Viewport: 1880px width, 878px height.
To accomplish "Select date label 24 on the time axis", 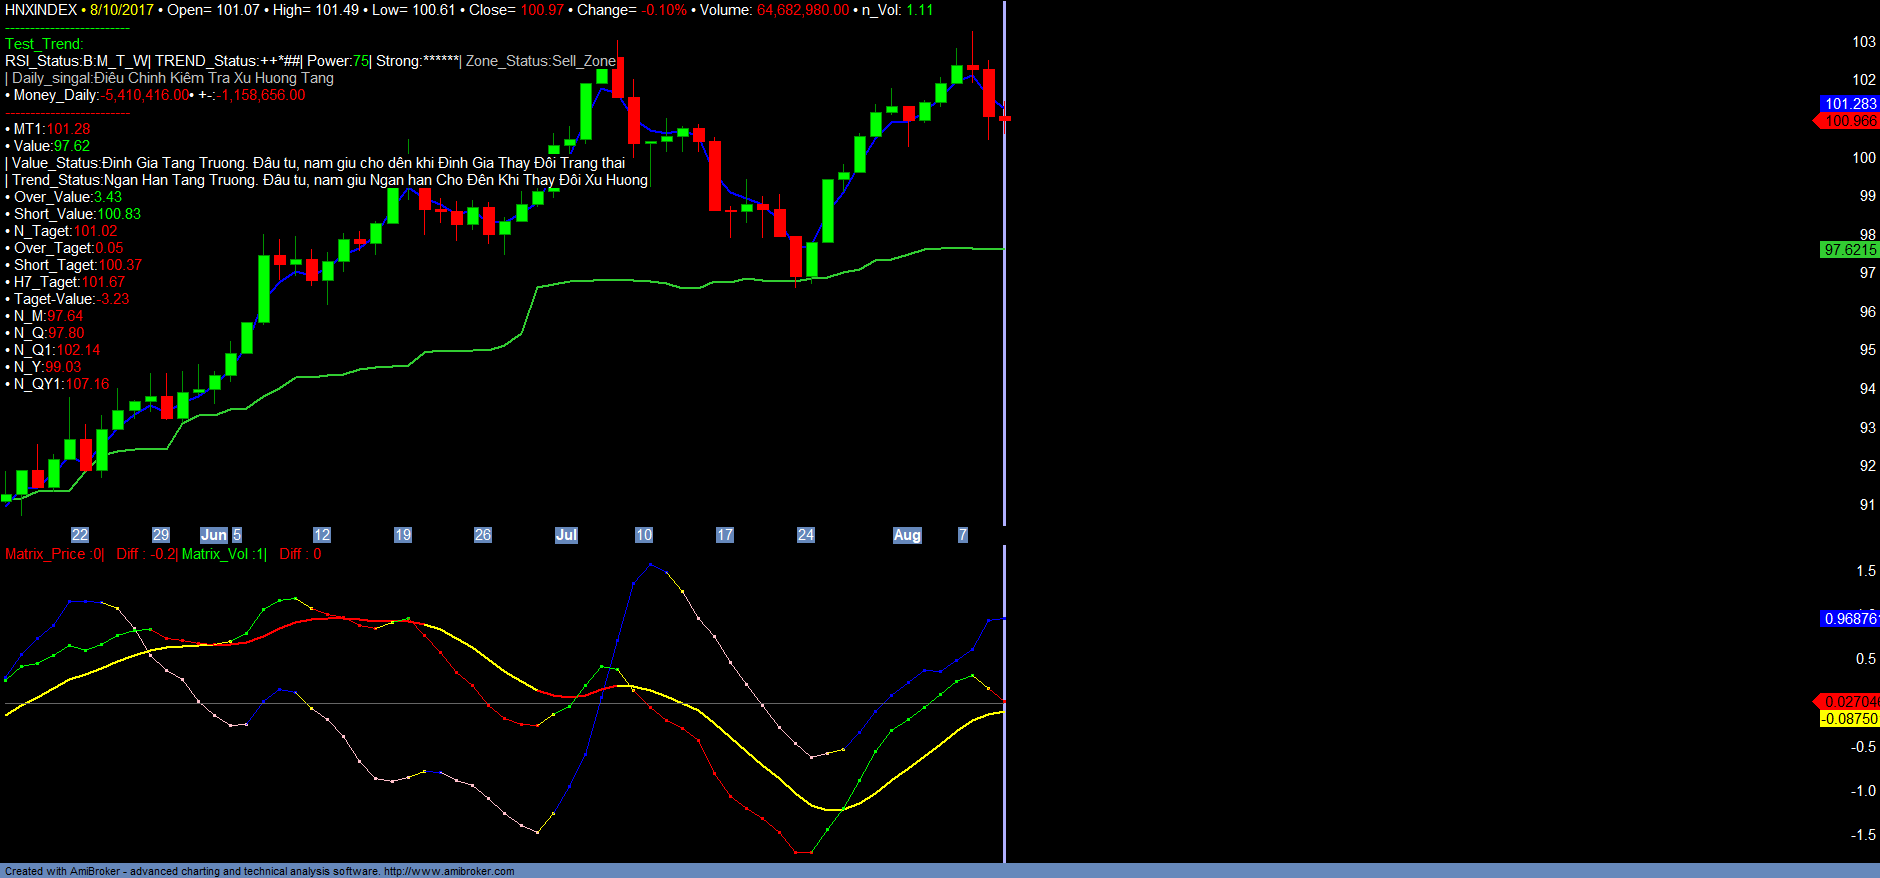I will [x=805, y=535].
